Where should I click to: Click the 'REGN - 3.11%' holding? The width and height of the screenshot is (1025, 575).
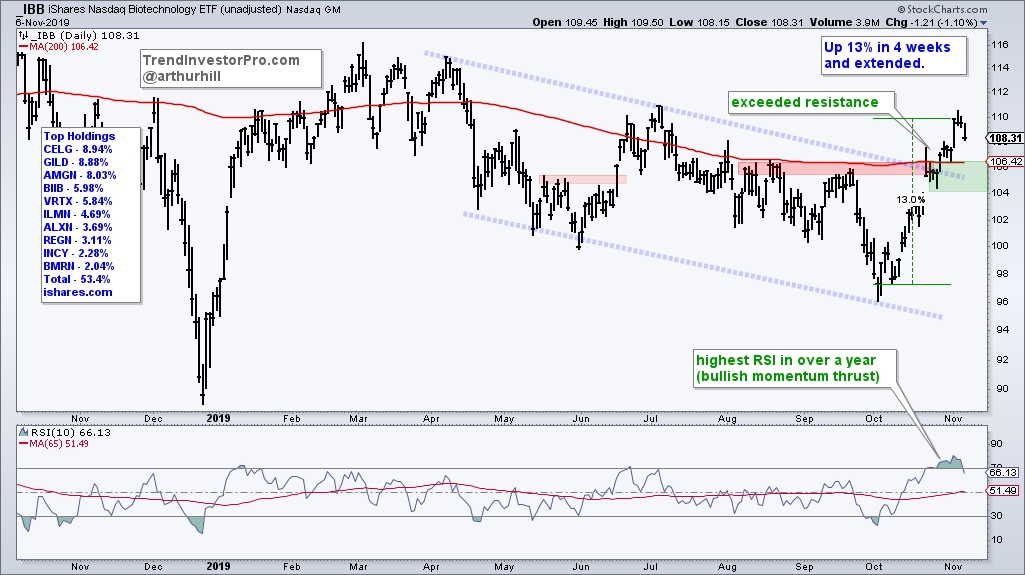coord(77,240)
